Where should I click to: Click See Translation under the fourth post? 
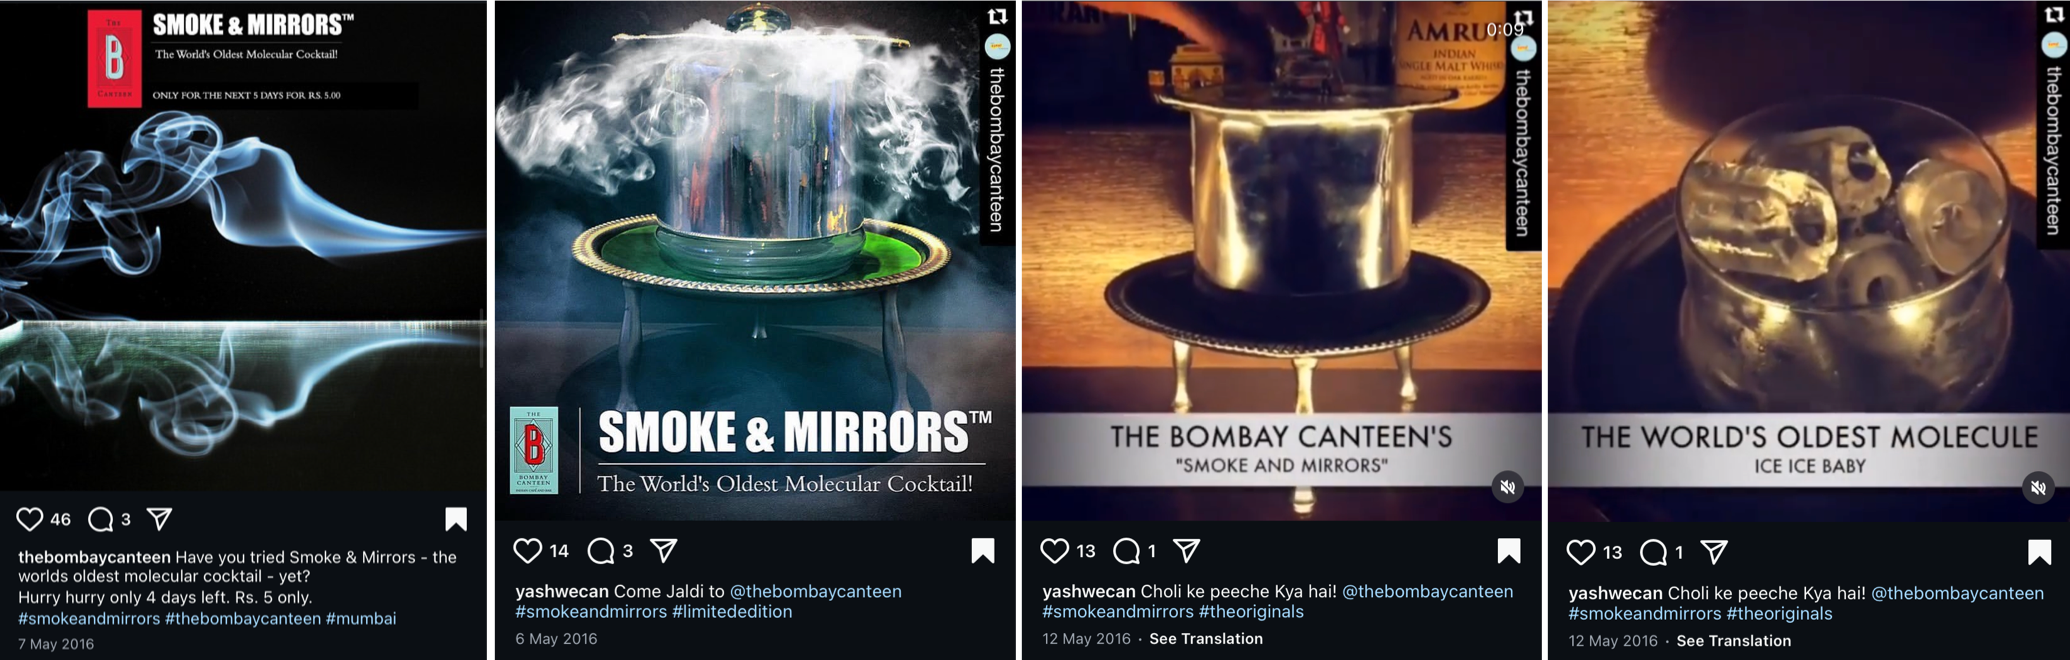1734,641
